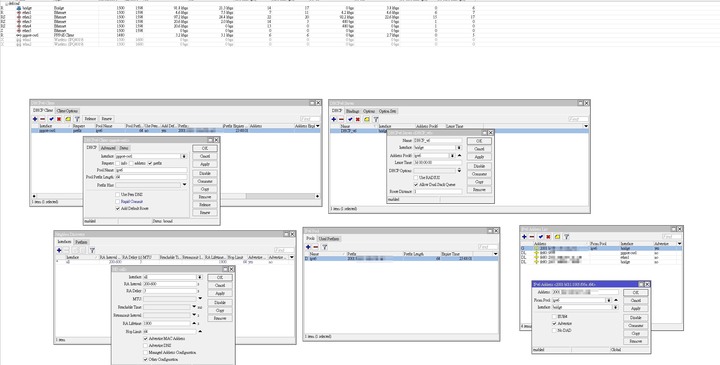Uncheck the Request prefix checkbox
This screenshot has width=720, height=365.
click(150, 163)
